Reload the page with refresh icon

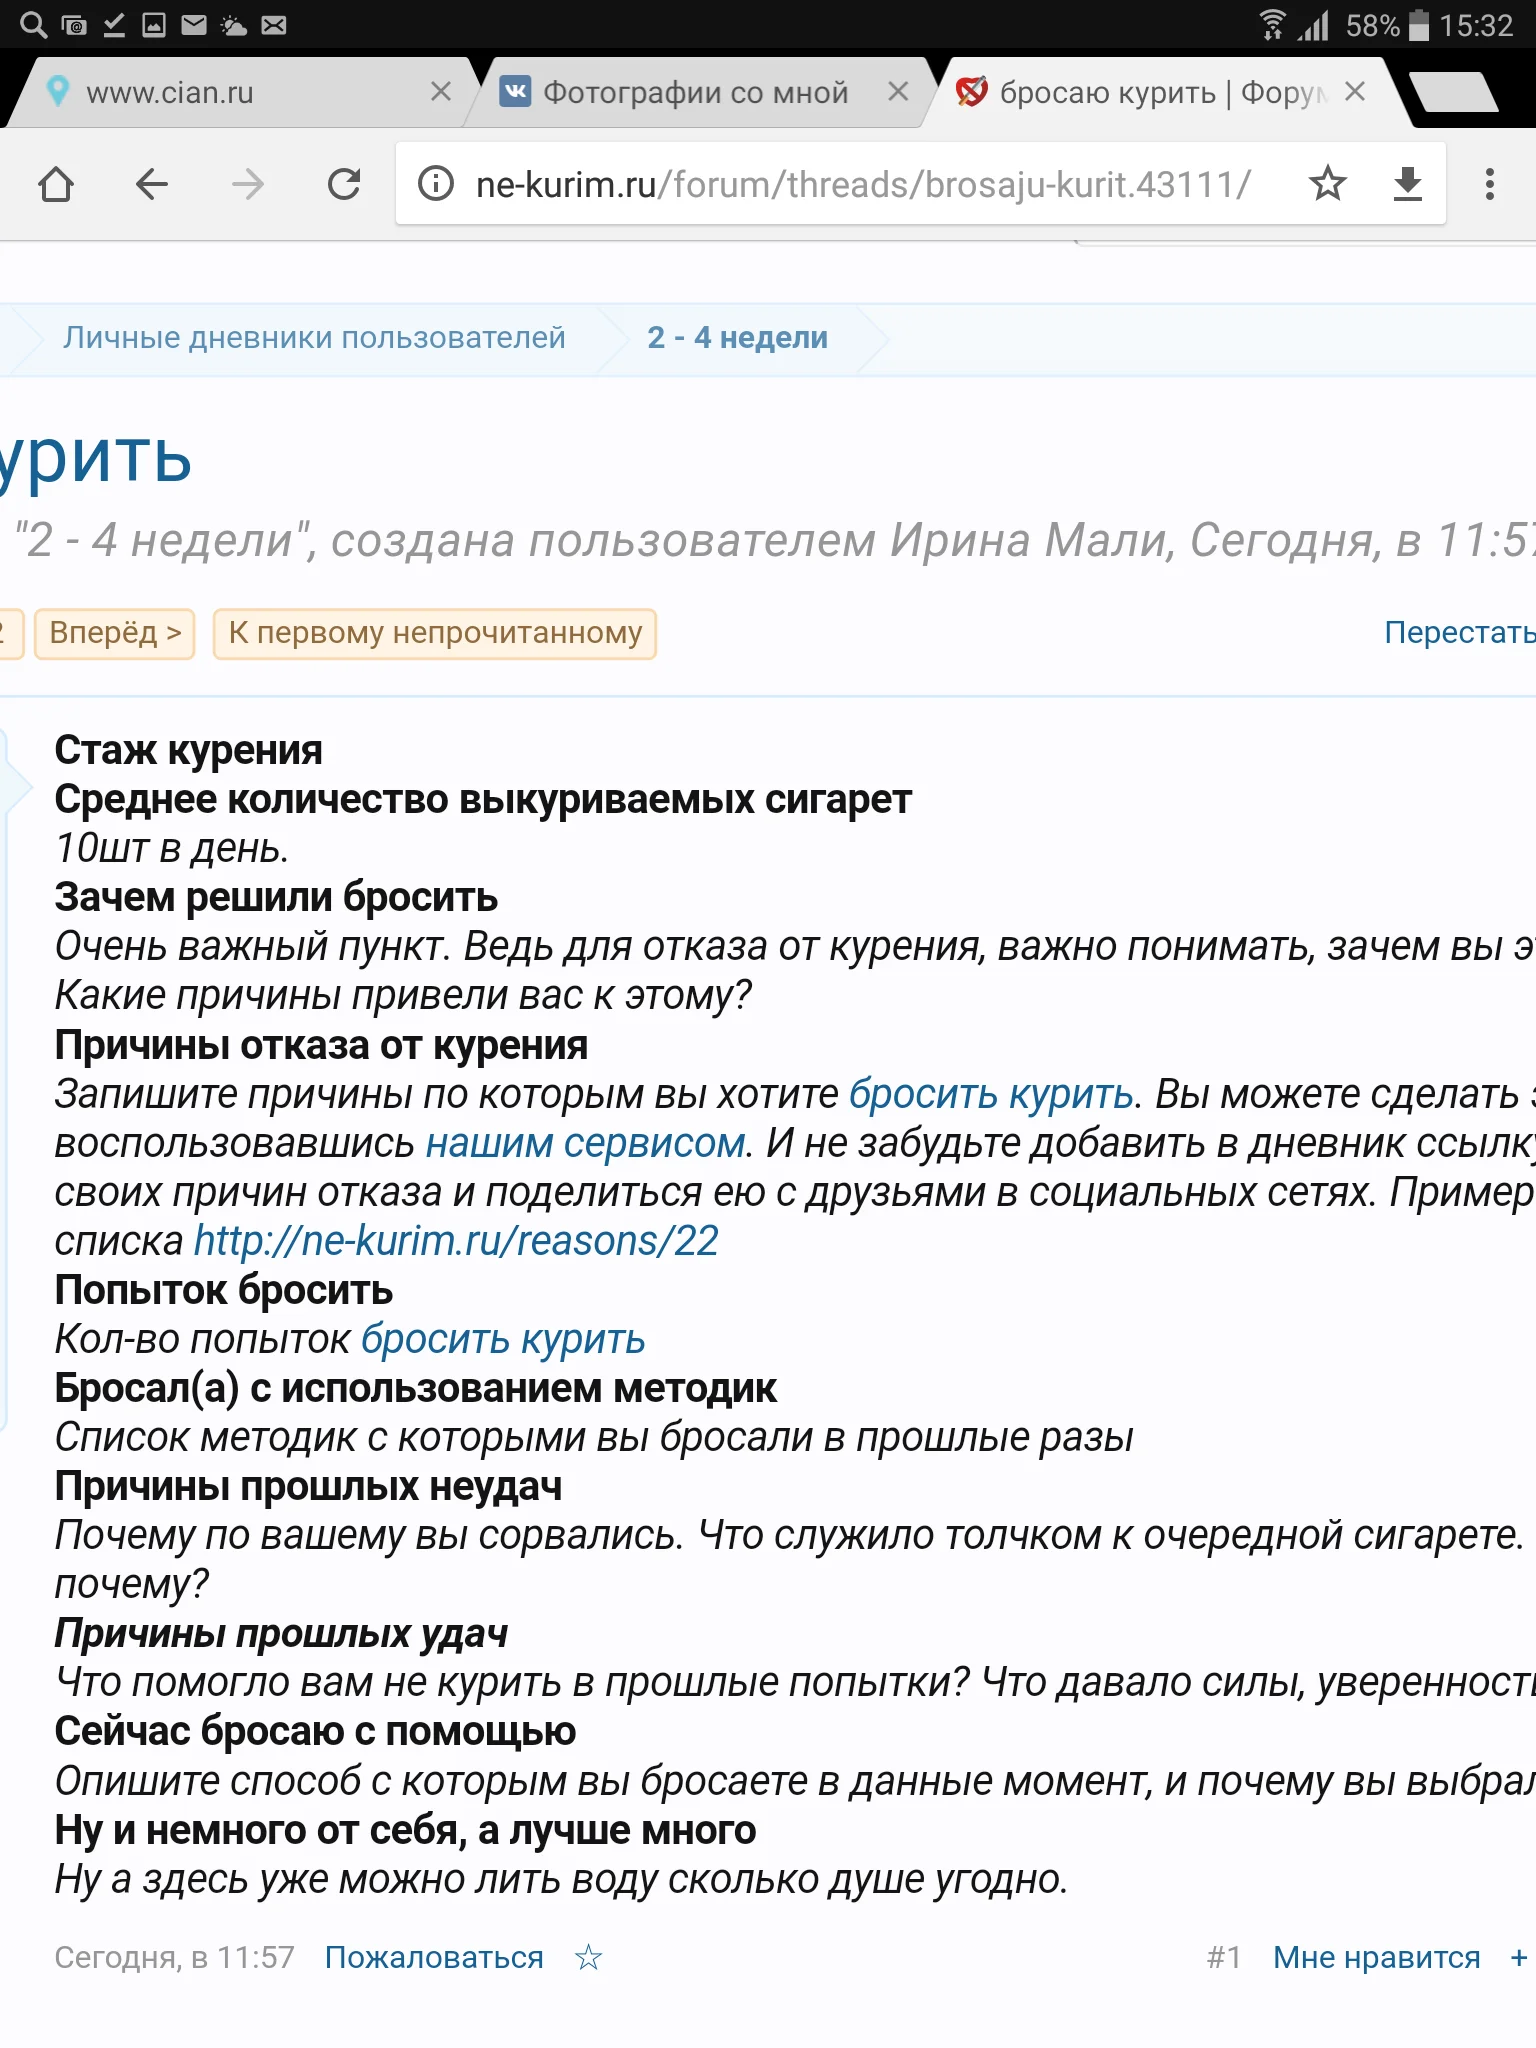pos(344,184)
